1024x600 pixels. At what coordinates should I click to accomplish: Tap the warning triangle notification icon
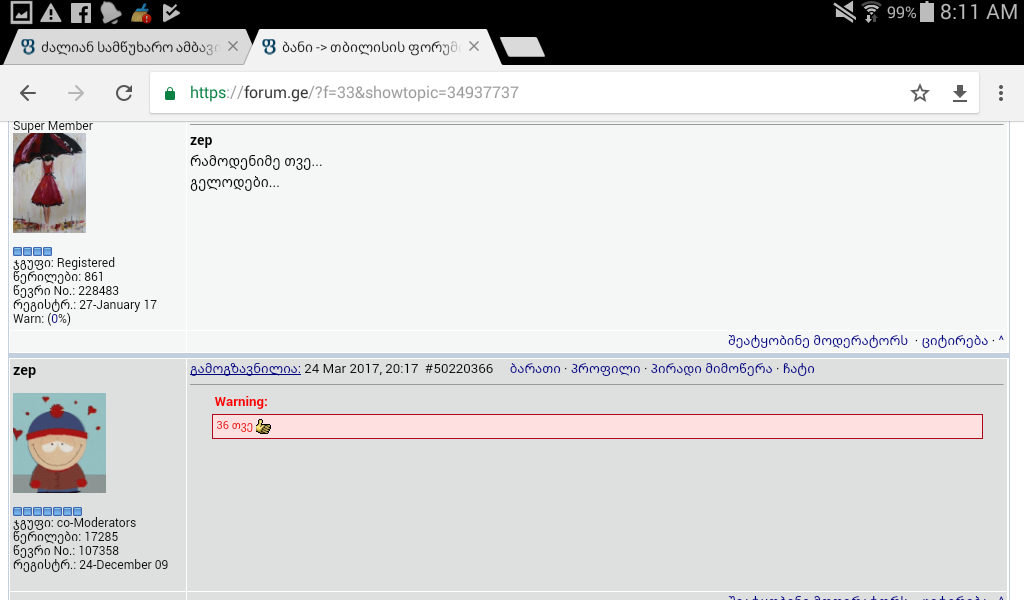[51, 12]
